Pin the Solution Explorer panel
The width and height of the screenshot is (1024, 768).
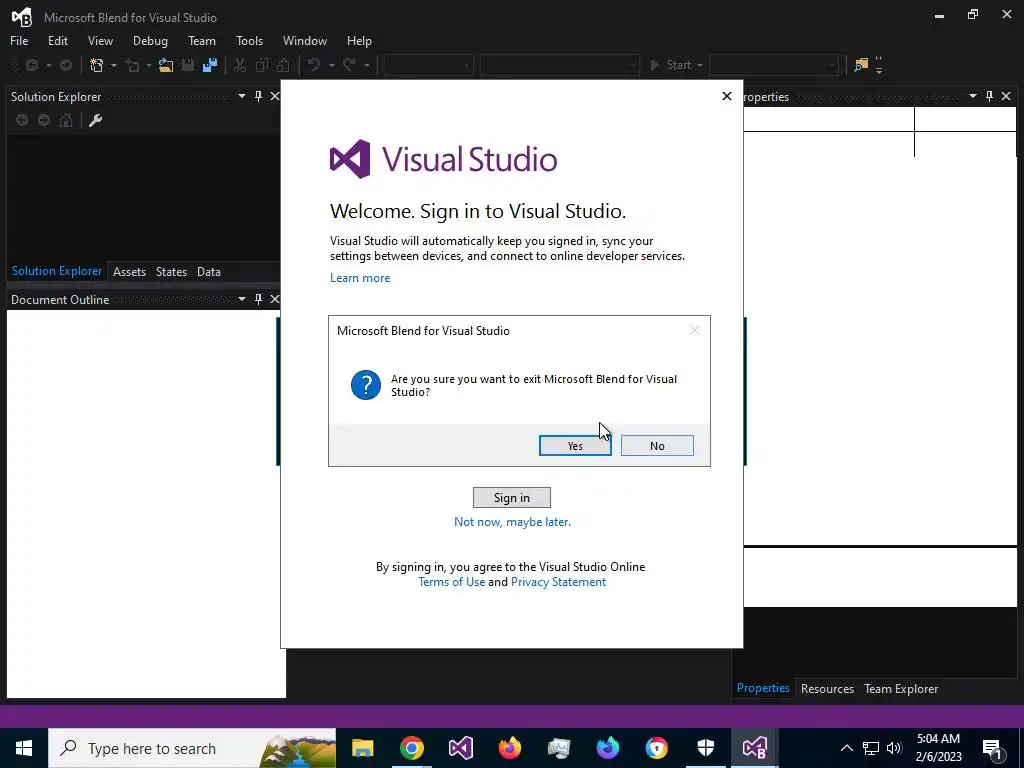point(259,96)
